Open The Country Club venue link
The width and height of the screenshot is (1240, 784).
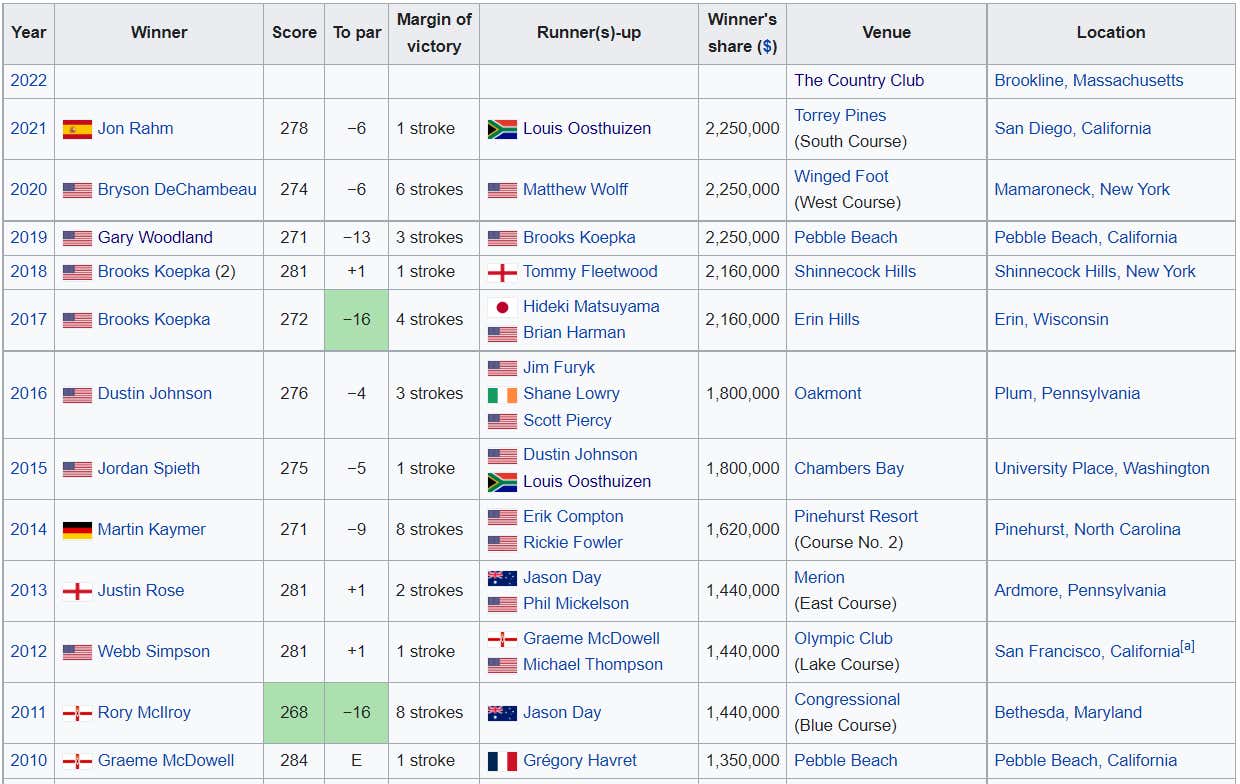(858, 81)
